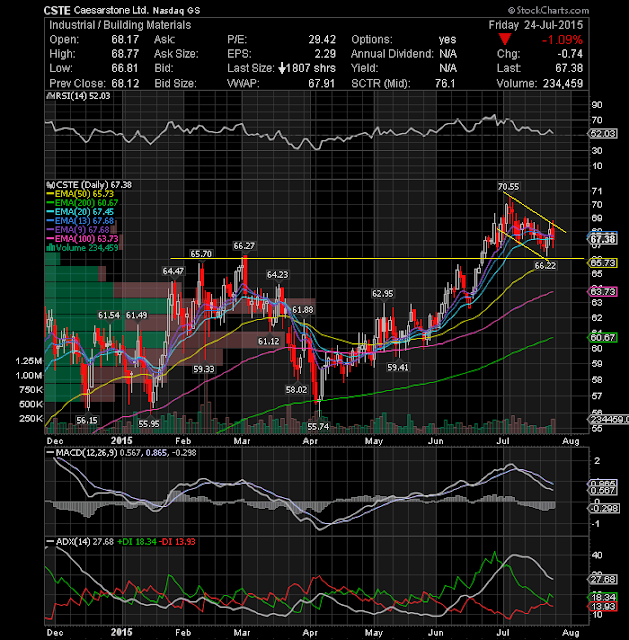Click the 61.12 price annotation
Image resolution: width=629 pixels, height=640 pixels.
coord(269,341)
